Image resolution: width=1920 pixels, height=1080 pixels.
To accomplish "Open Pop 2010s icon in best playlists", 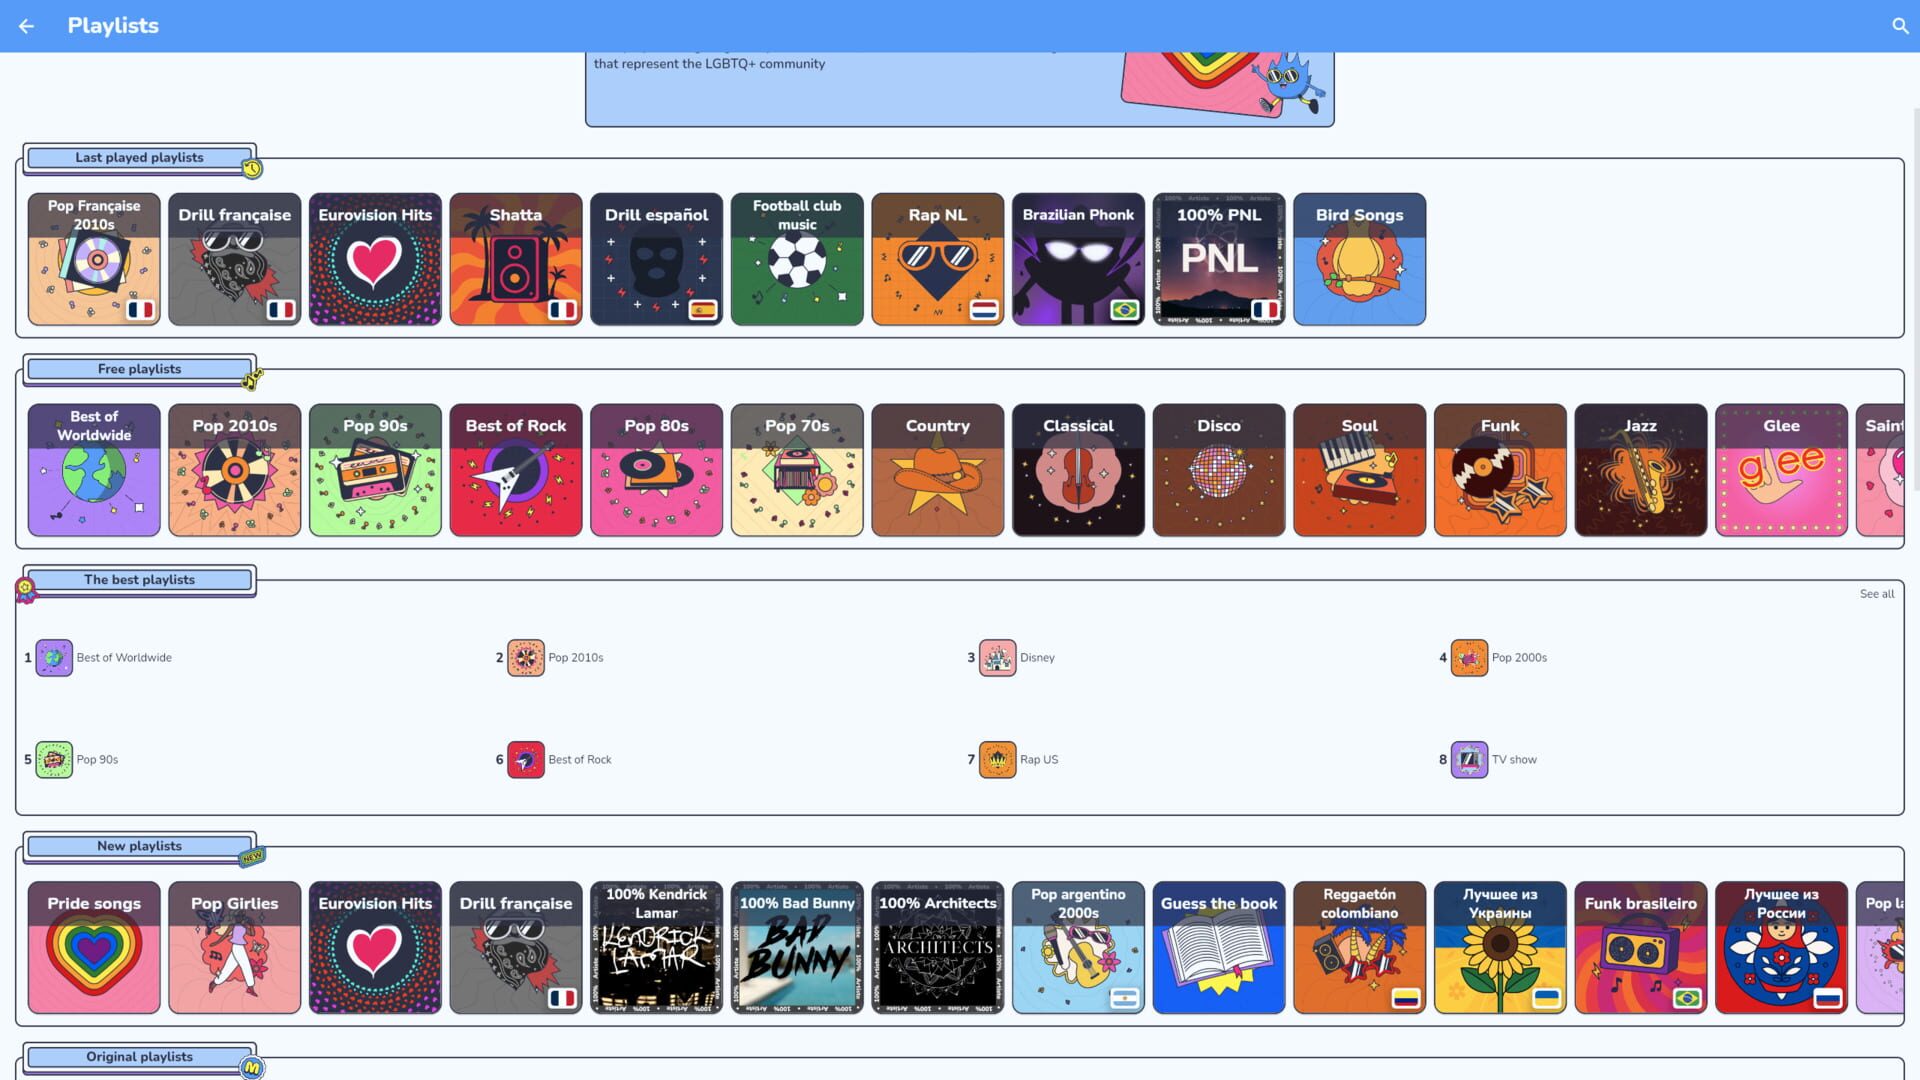I will pyautogui.click(x=525, y=658).
